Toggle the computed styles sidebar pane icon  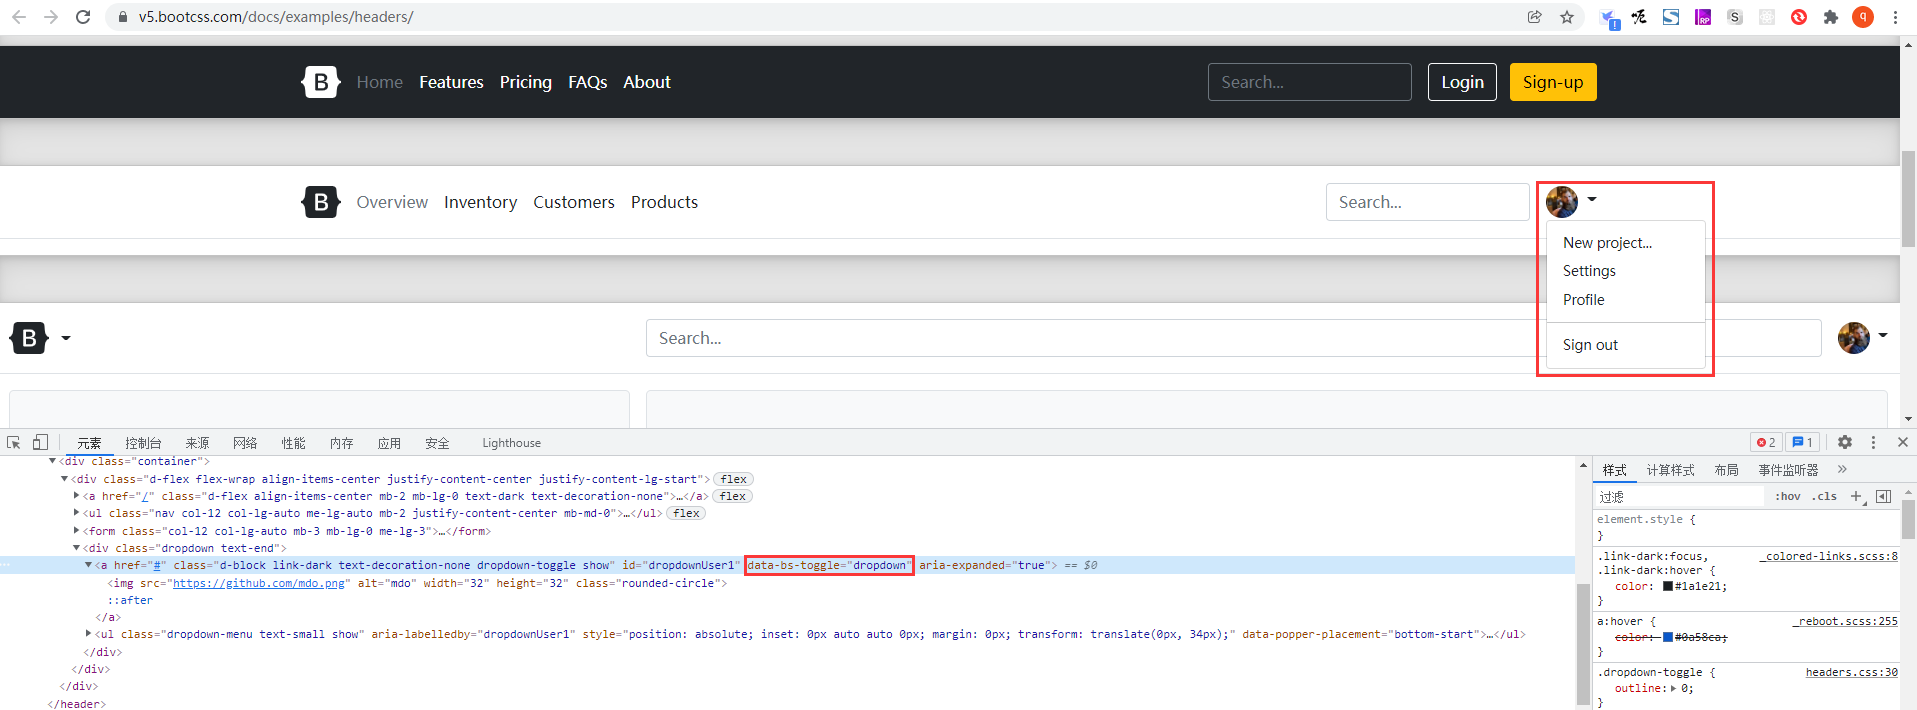(x=1884, y=496)
